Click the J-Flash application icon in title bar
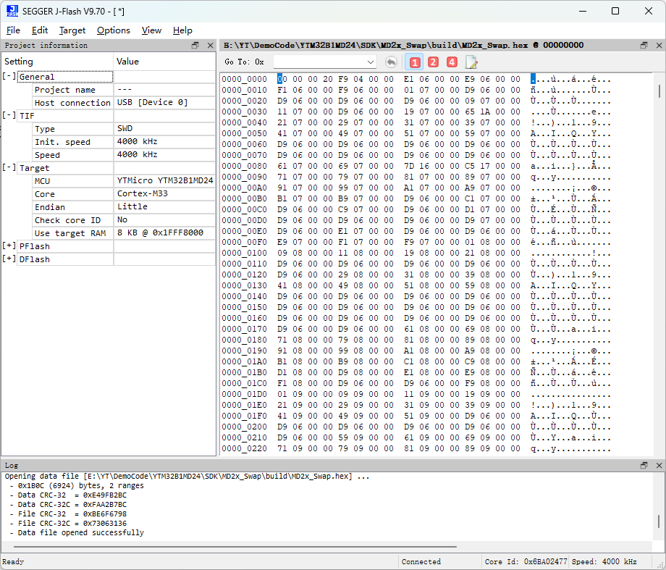 pyautogui.click(x=12, y=11)
